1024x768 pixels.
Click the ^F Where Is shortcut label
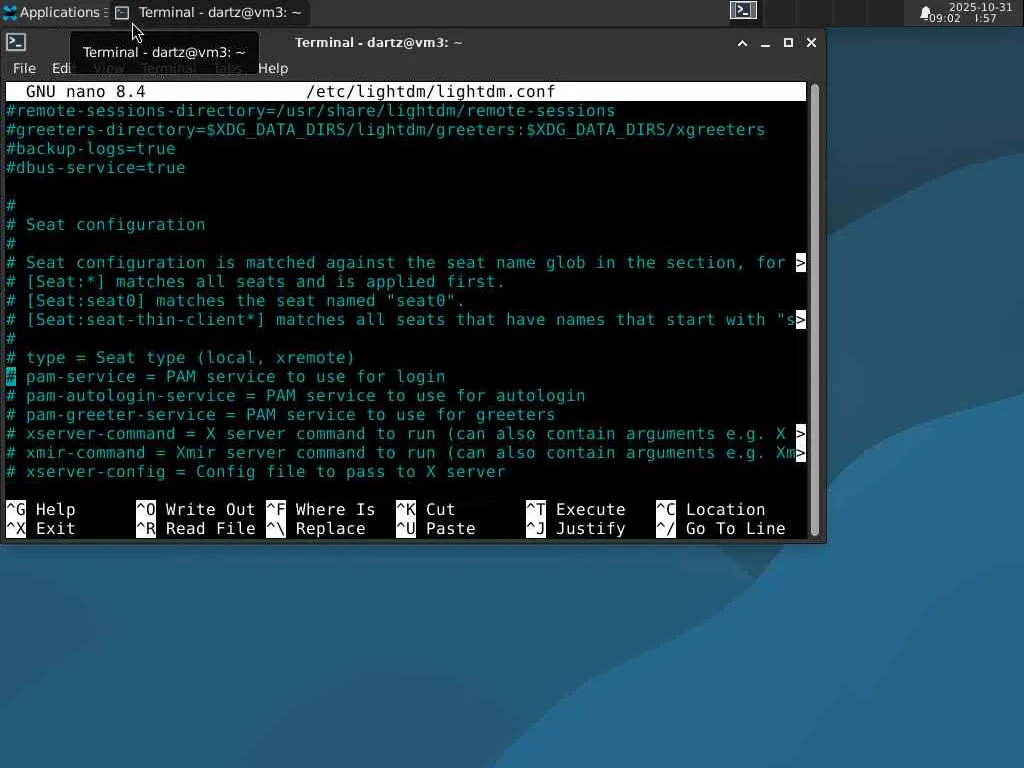321,509
